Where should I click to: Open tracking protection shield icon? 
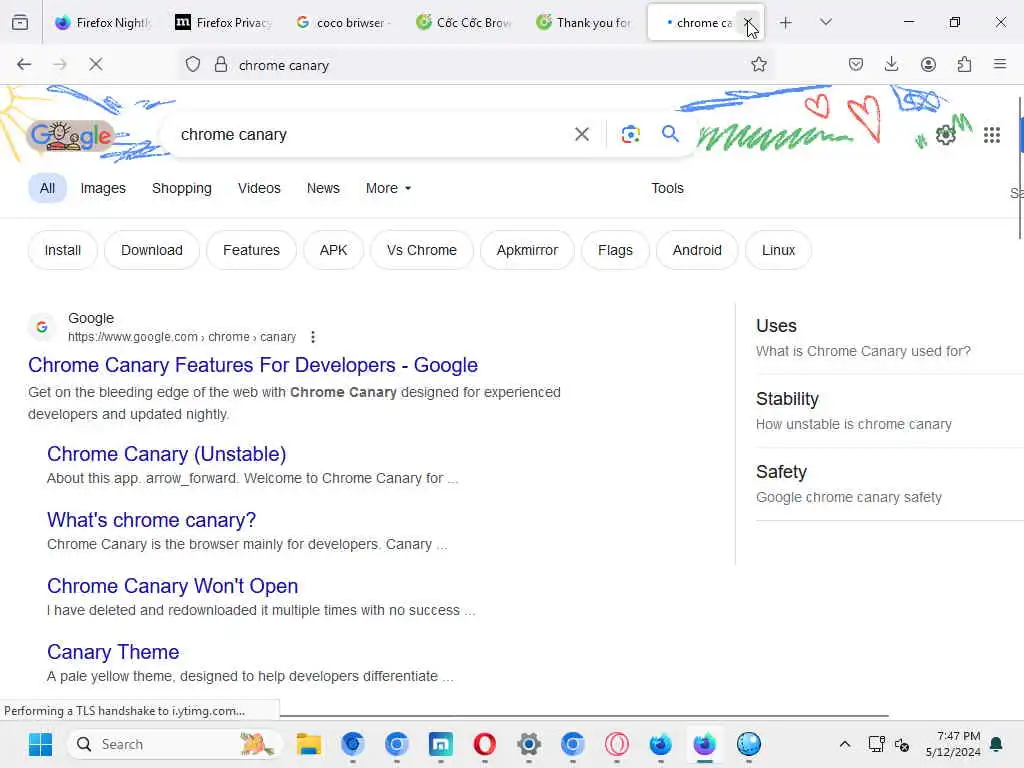point(193,65)
